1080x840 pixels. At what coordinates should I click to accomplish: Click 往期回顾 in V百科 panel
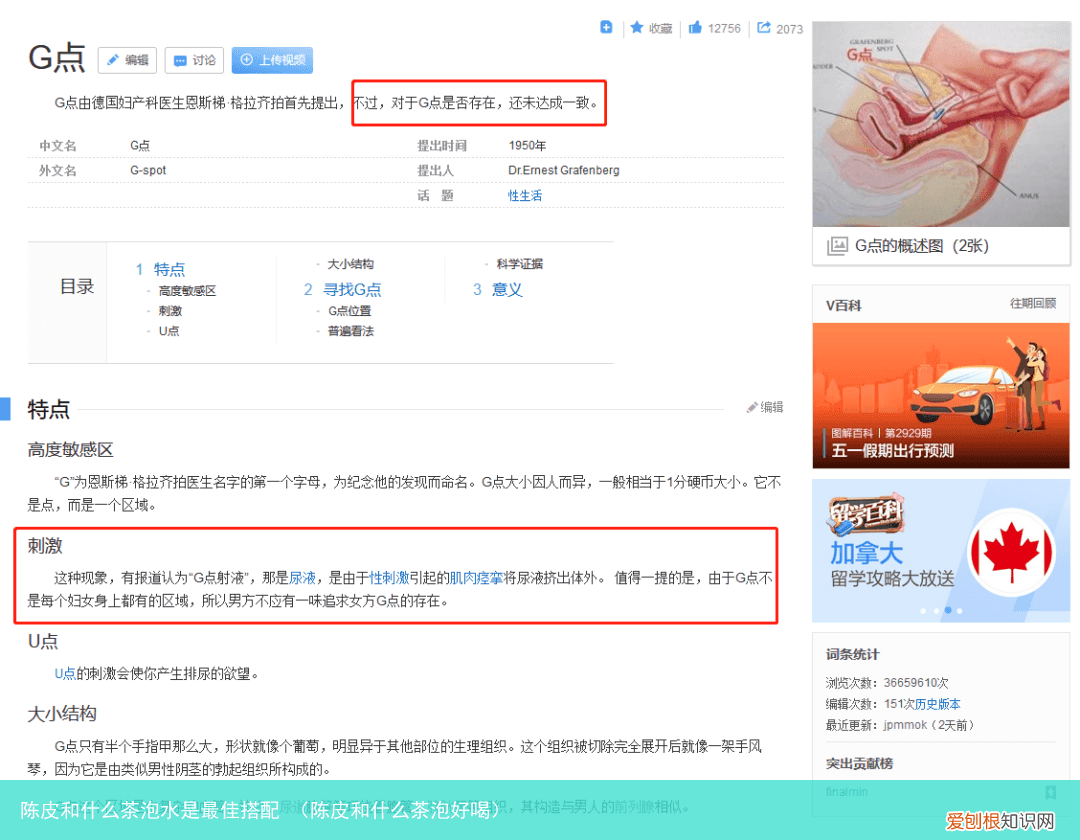(x=1032, y=304)
